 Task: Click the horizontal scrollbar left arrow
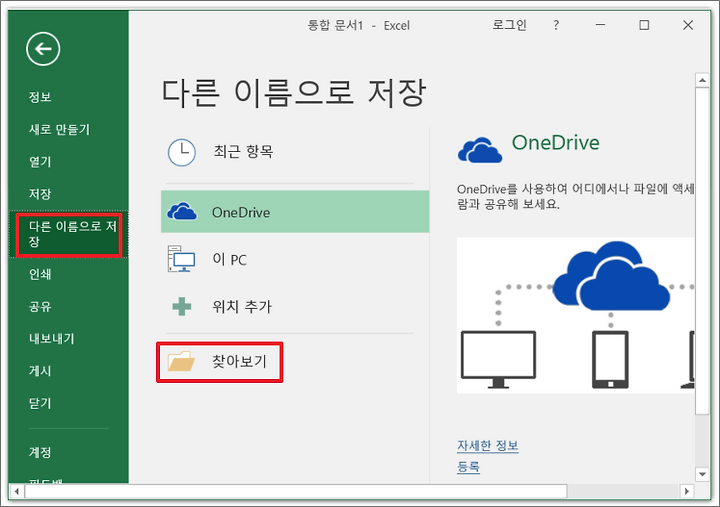[17, 491]
